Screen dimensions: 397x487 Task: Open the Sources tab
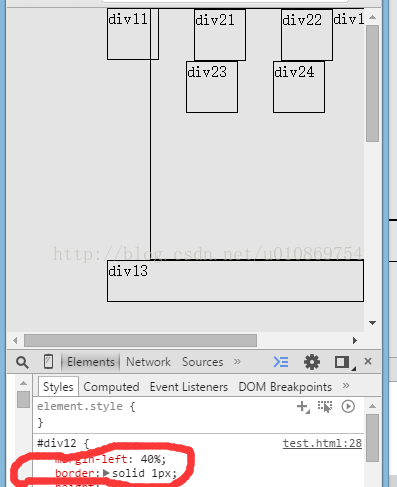(x=203, y=362)
